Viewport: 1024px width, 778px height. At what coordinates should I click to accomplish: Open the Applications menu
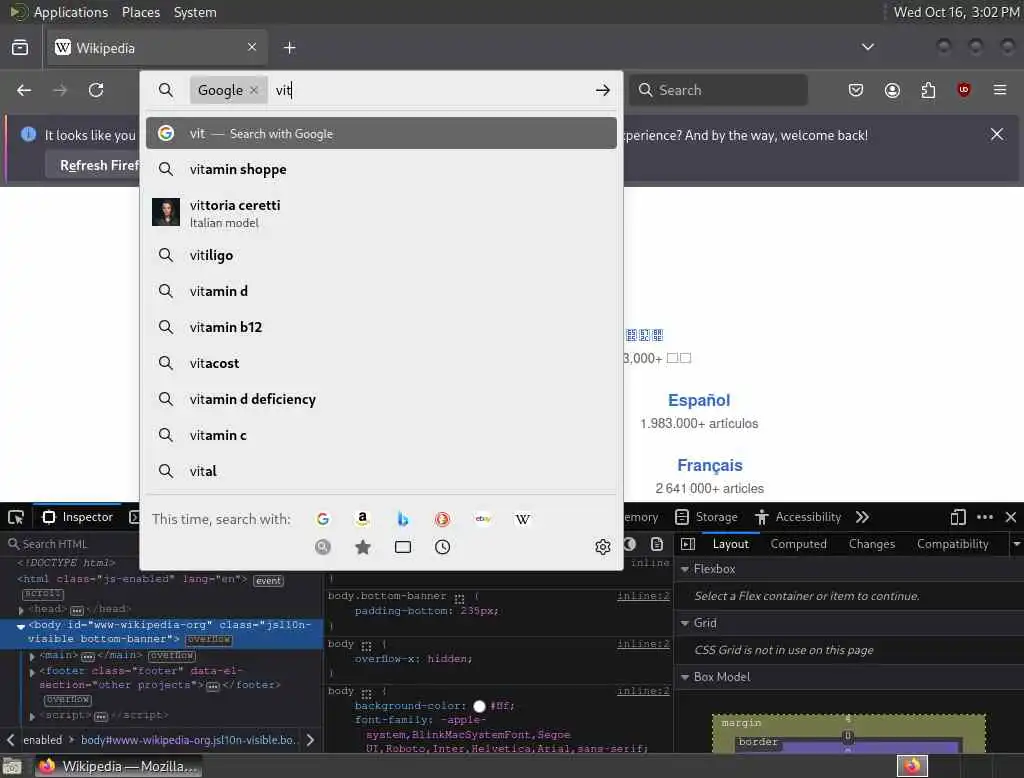click(x=71, y=12)
